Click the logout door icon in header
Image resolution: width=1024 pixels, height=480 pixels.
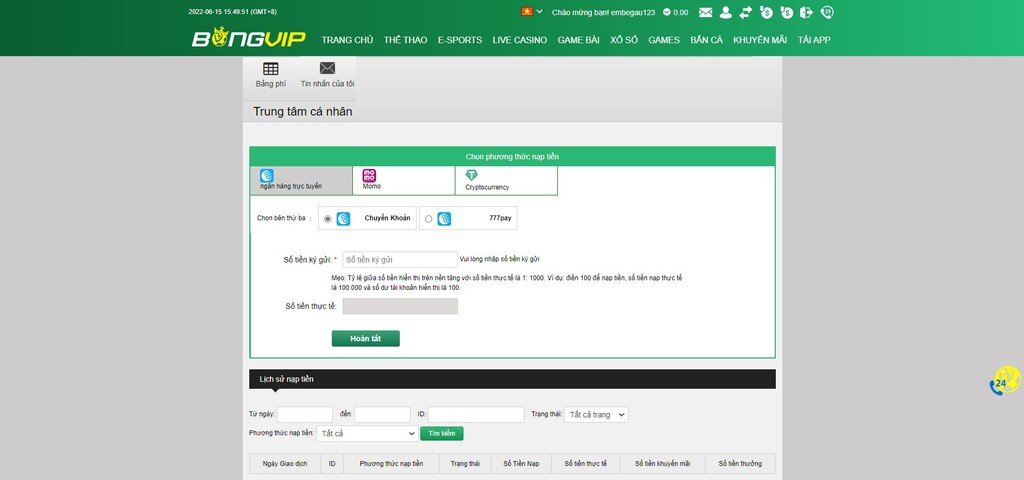806,12
